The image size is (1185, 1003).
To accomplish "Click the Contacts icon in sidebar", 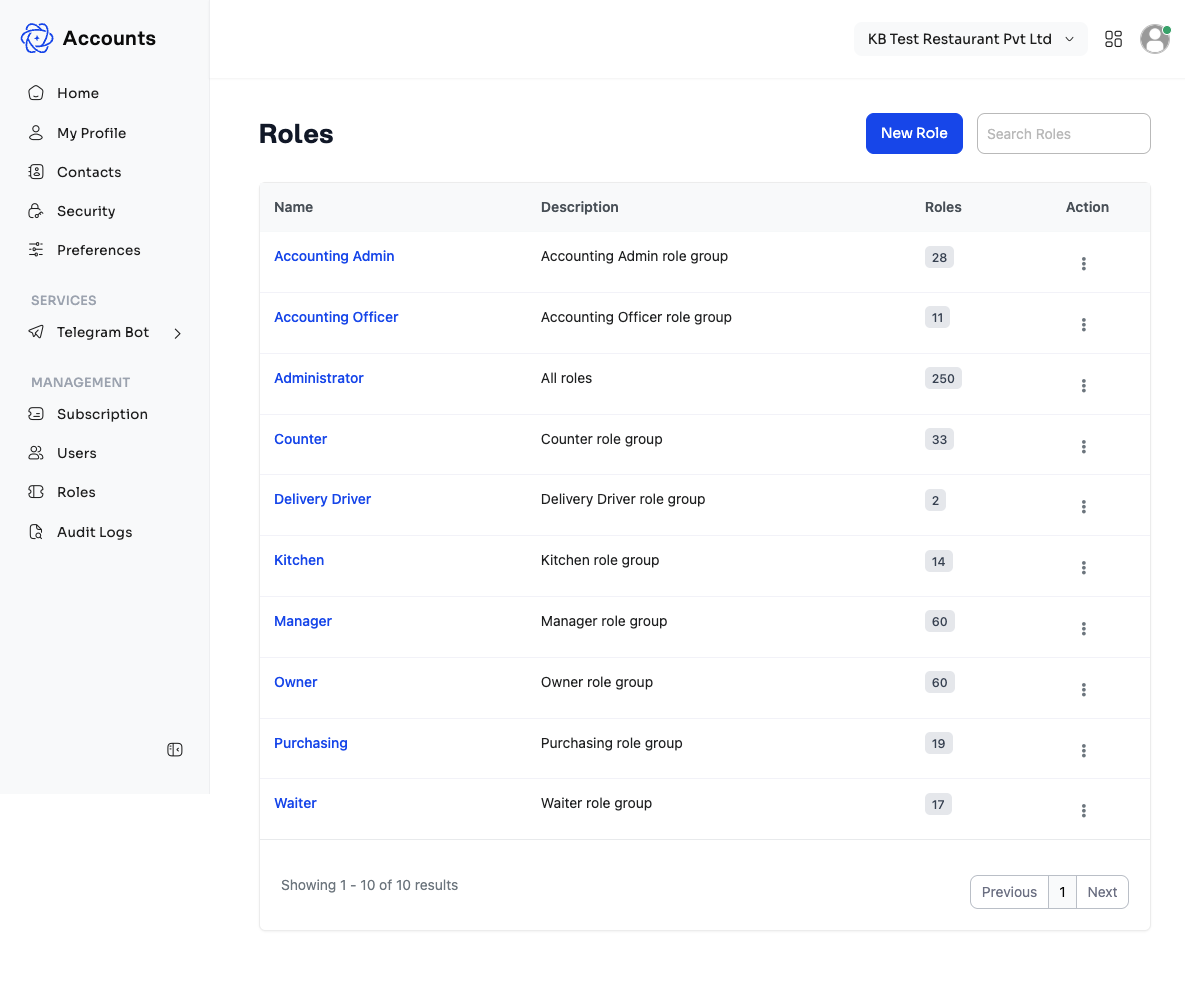I will pos(36,172).
